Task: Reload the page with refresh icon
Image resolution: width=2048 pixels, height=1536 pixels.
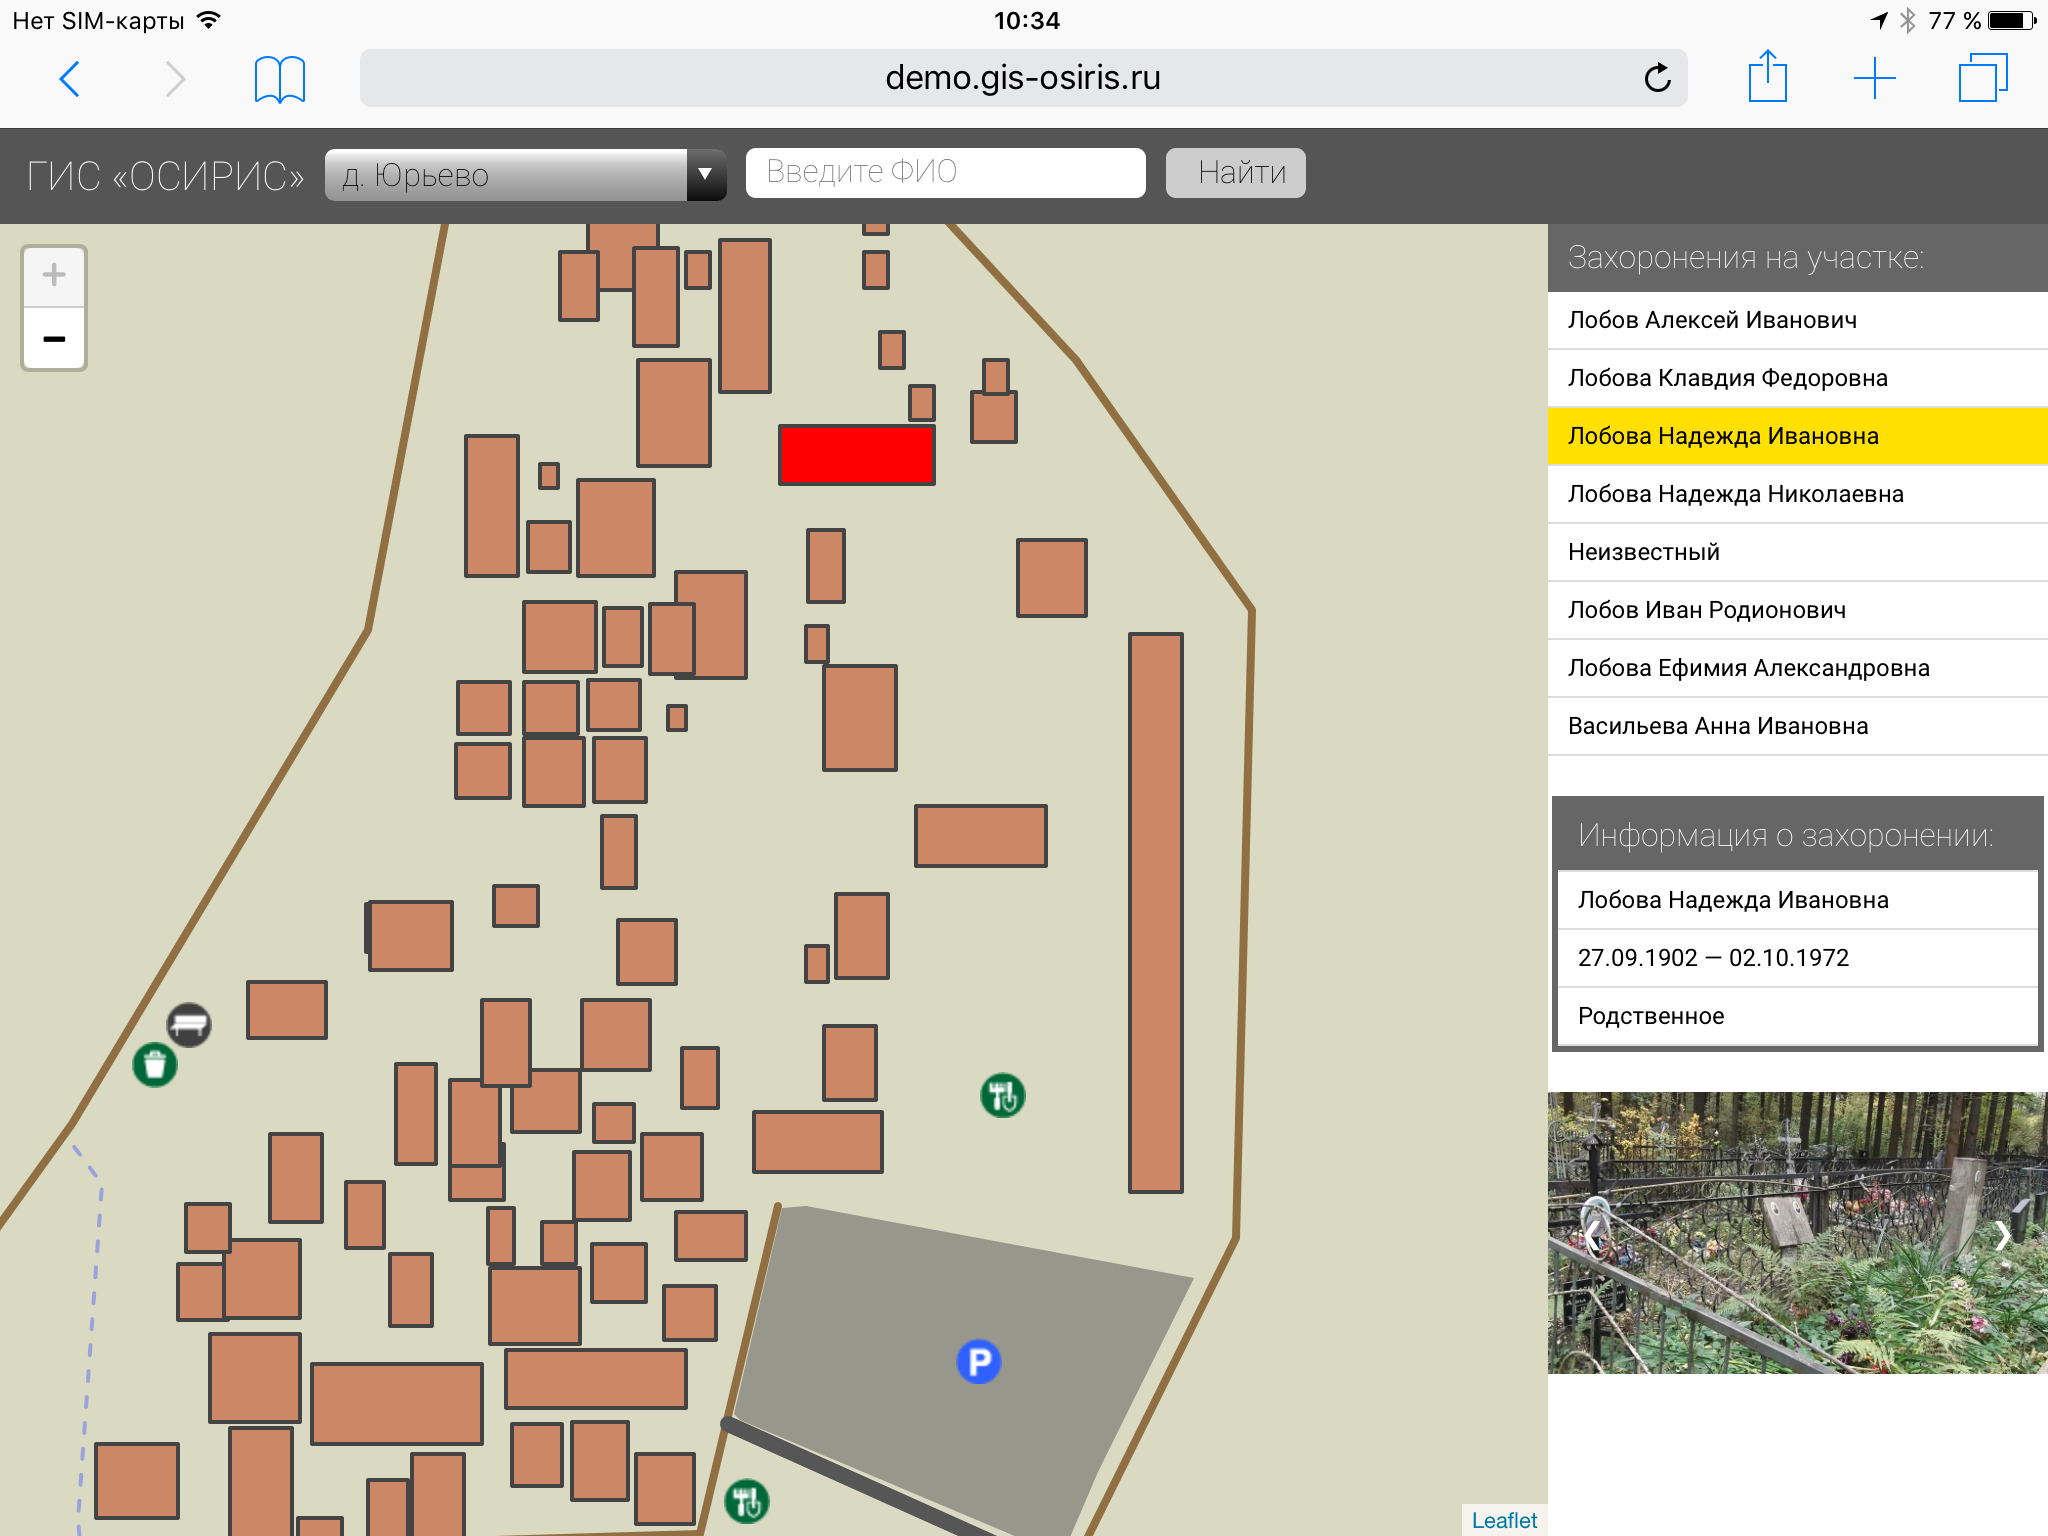Action: pos(1657,78)
